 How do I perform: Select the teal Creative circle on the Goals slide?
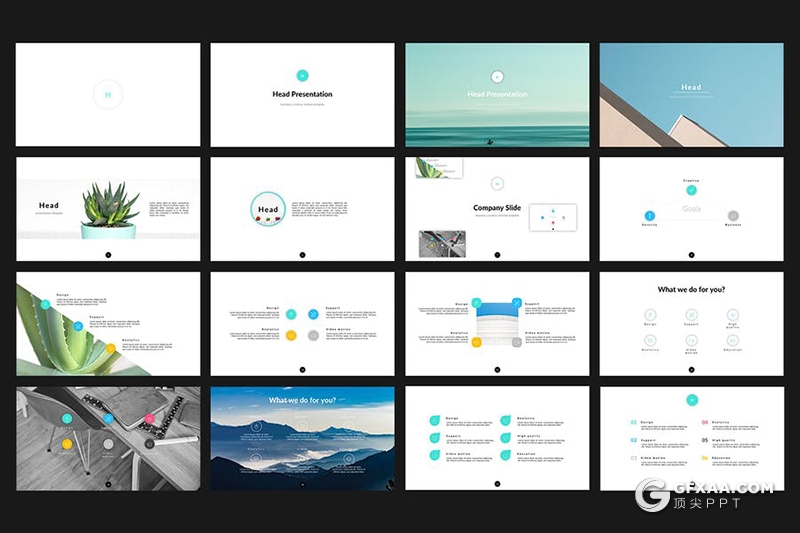pyautogui.click(x=691, y=190)
